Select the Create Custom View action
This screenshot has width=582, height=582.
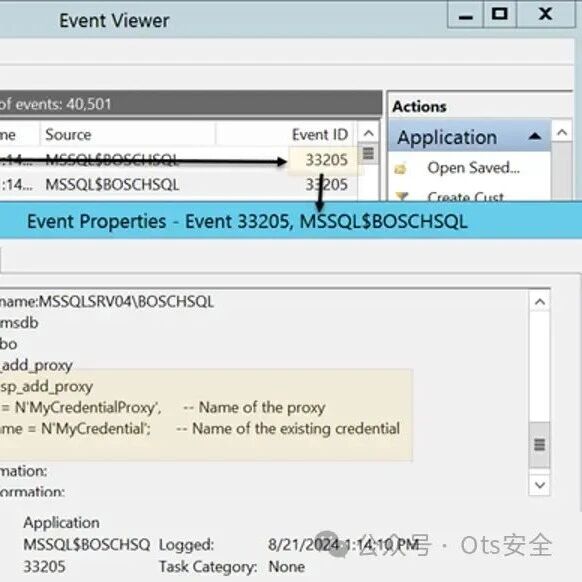pos(465,196)
